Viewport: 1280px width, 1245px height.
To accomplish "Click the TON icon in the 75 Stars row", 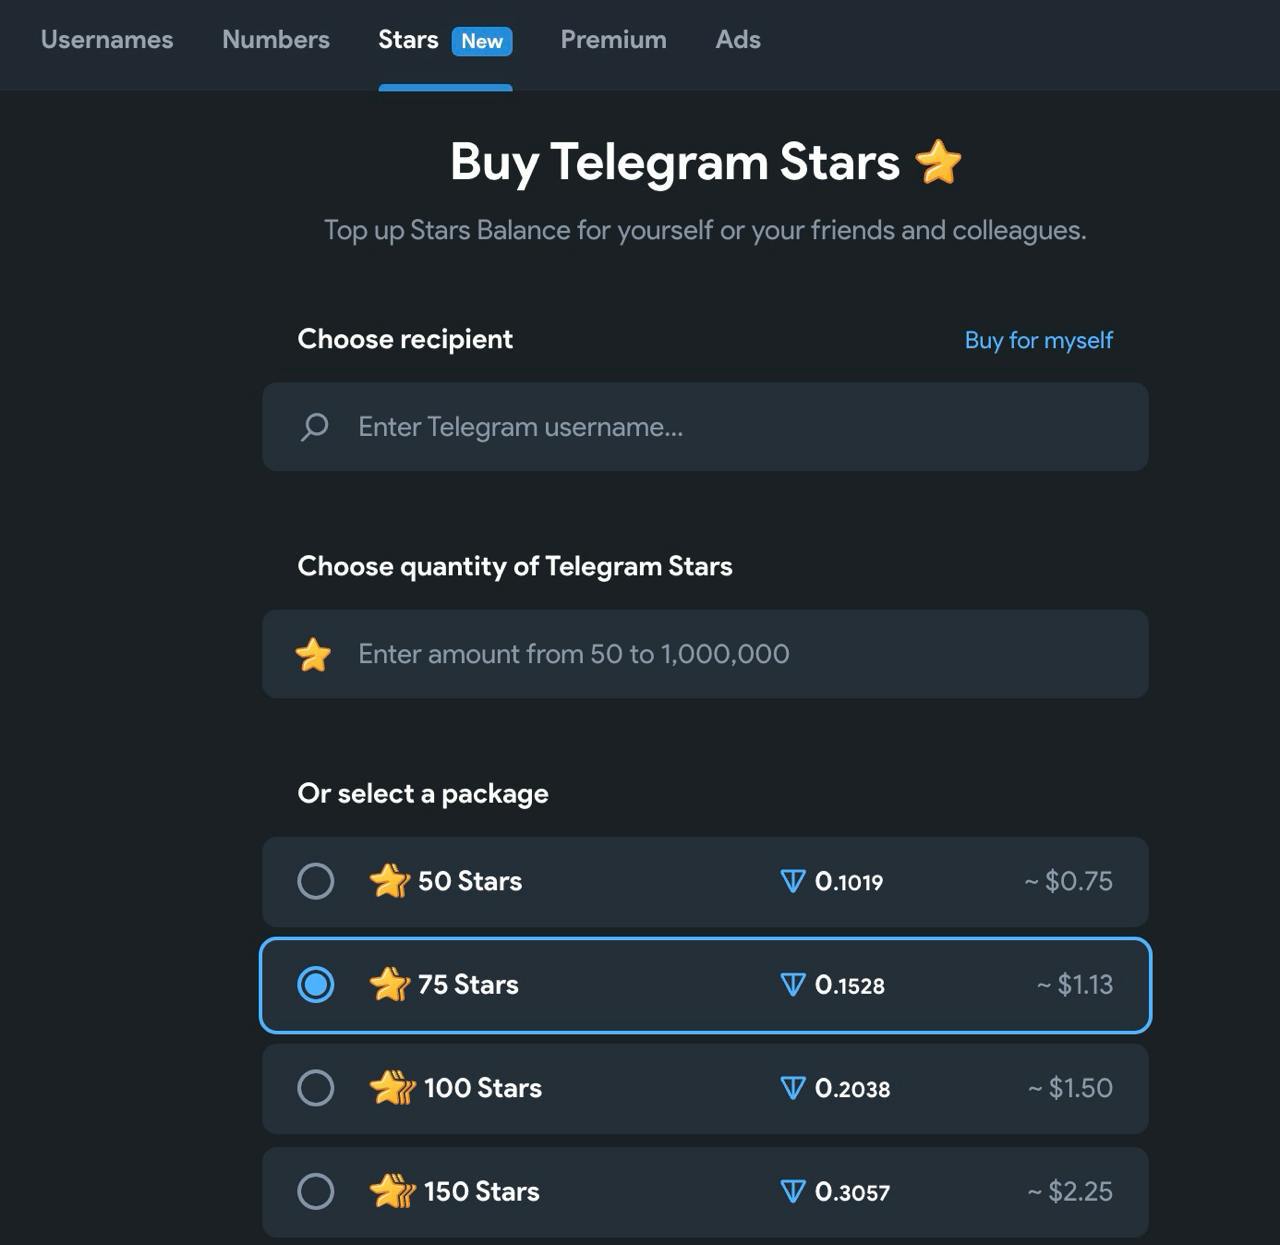I will (792, 985).
